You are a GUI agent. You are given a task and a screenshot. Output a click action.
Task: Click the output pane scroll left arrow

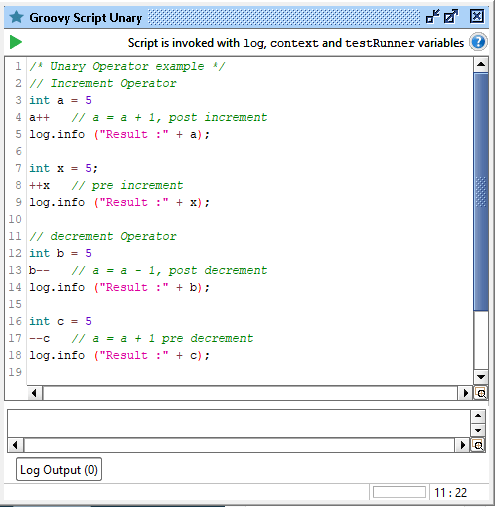pos(16,445)
